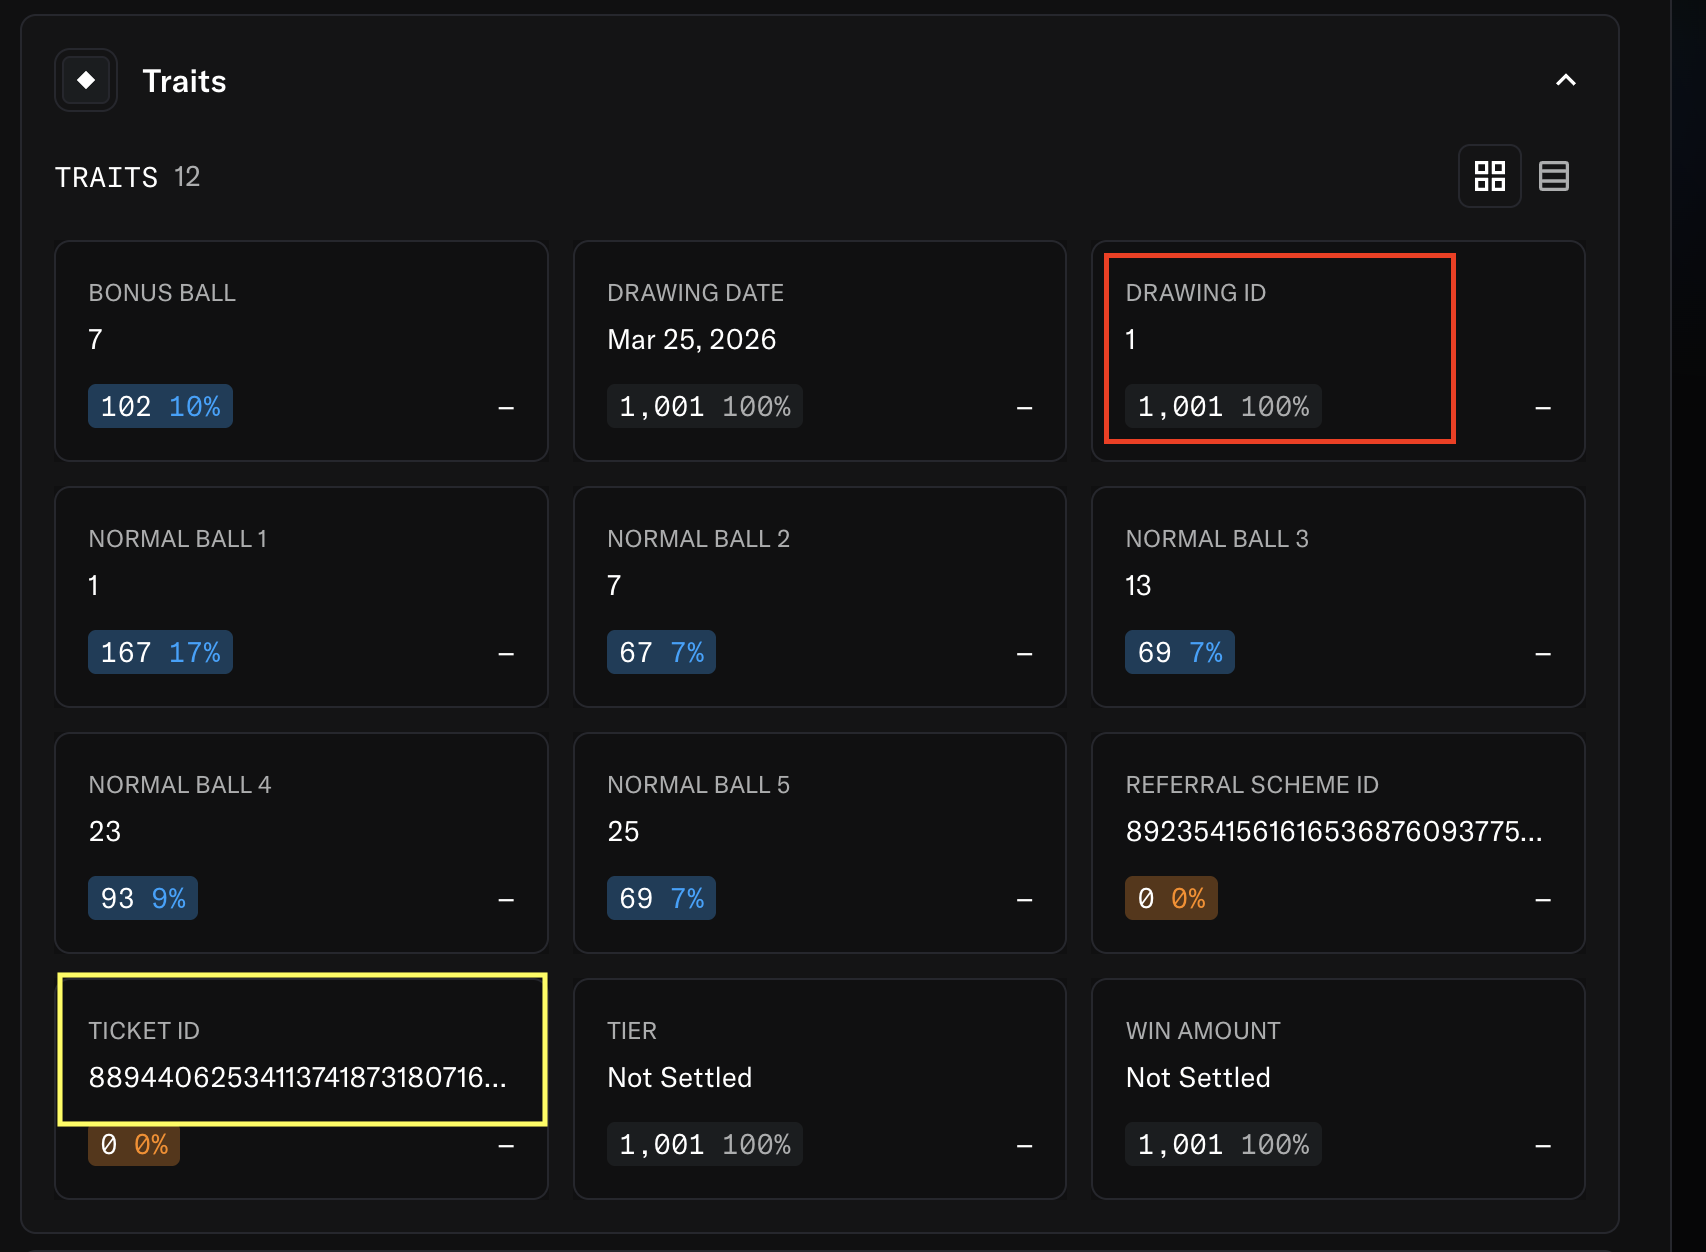Click the DRAWING DATE trait label
This screenshot has height=1252, width=1706.
coord(696,293)
